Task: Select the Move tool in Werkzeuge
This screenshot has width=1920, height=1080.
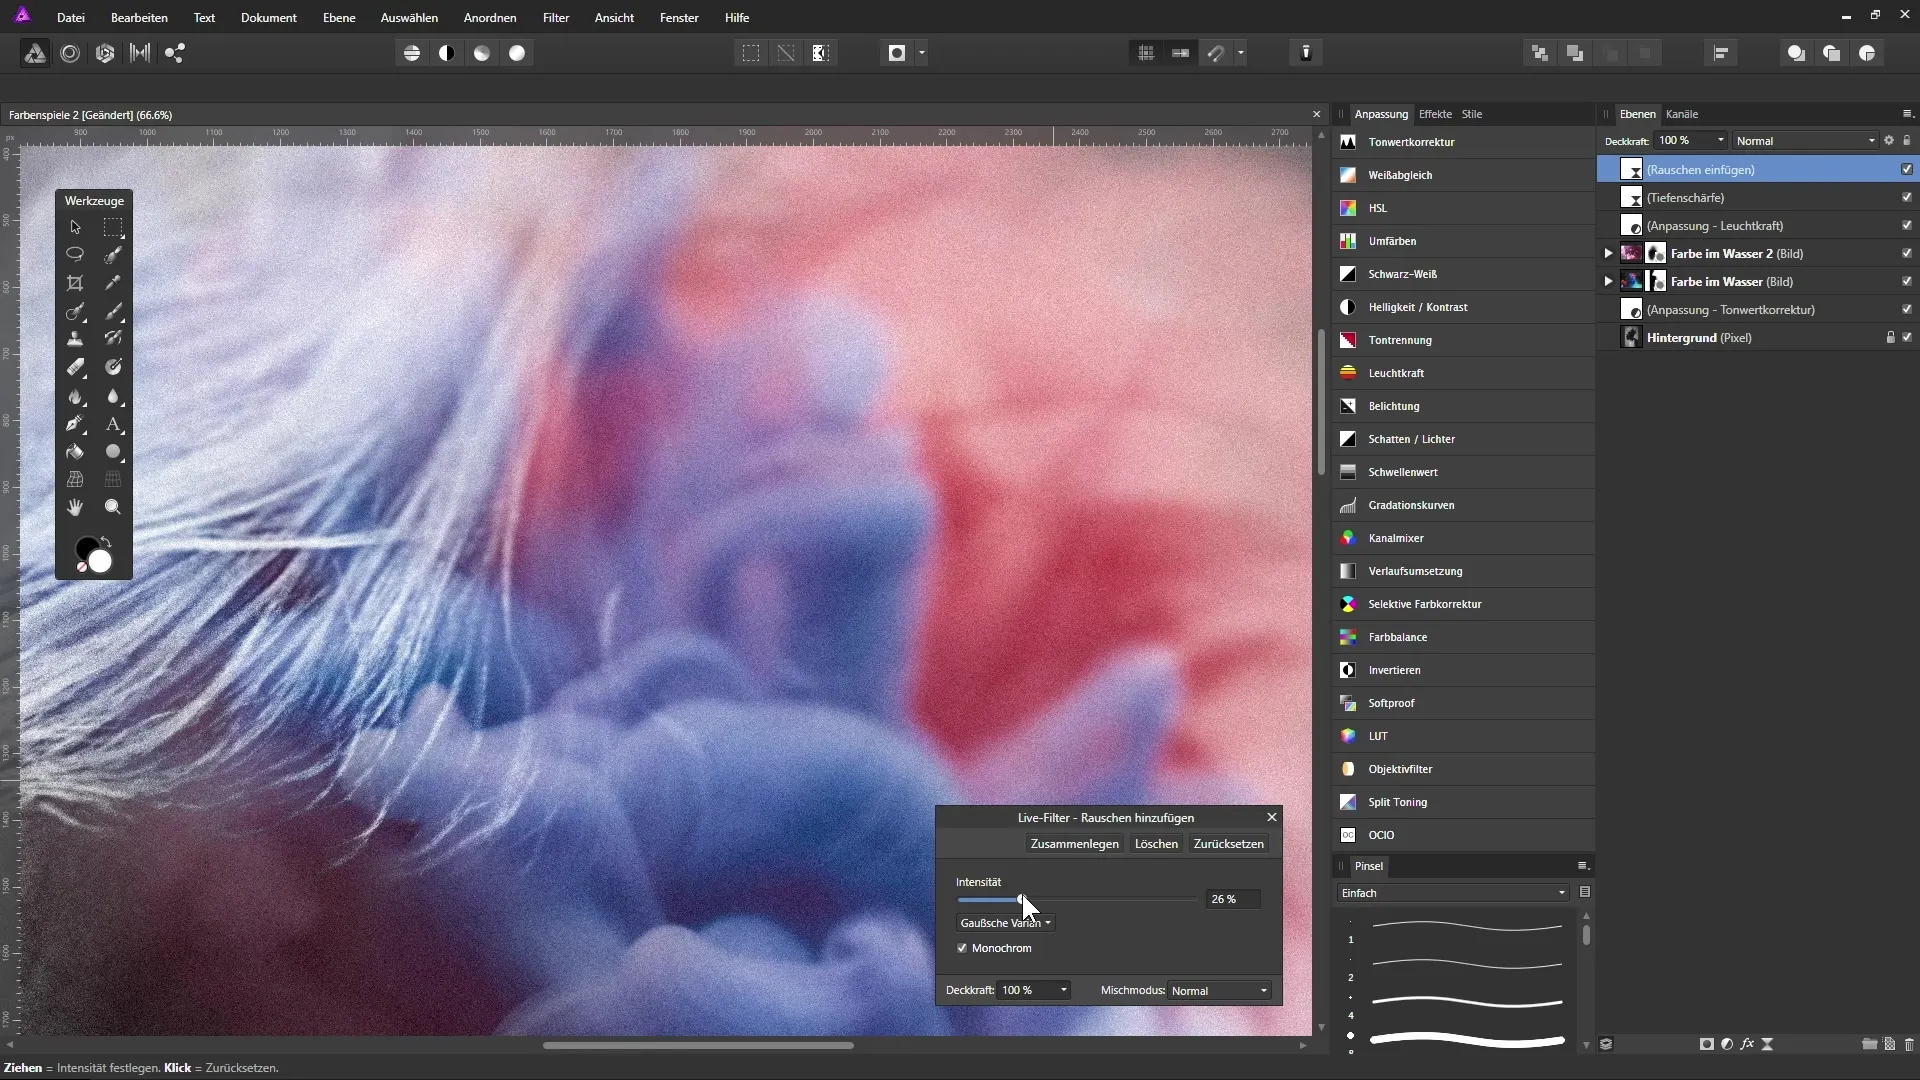Action: [75, 228]
